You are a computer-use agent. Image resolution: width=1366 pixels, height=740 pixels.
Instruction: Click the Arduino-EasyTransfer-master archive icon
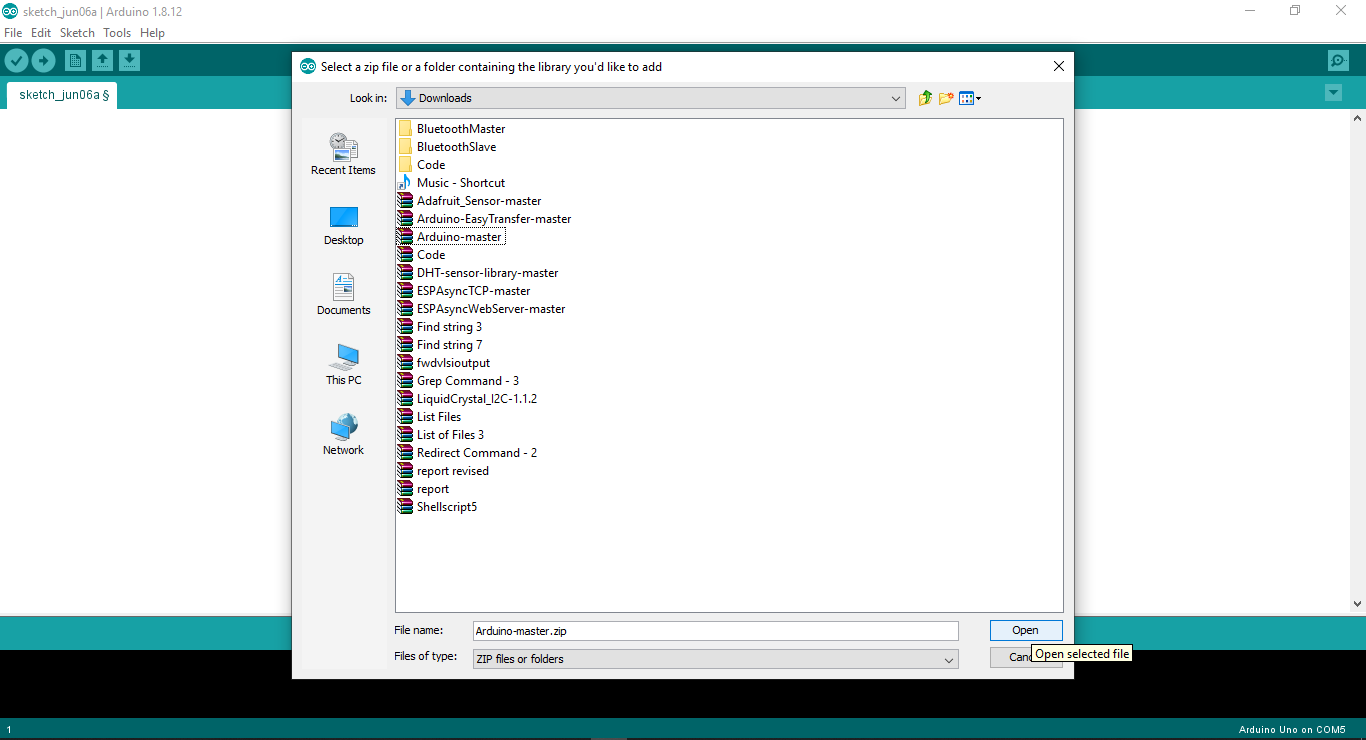click(x=405, y=219)
